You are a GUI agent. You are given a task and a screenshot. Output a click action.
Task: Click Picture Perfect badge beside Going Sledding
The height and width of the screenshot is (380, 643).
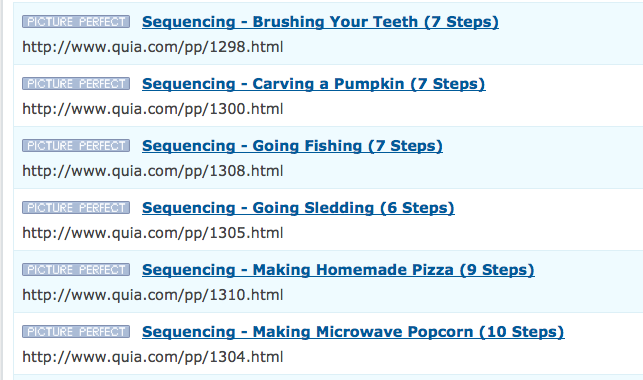point(76,207)
